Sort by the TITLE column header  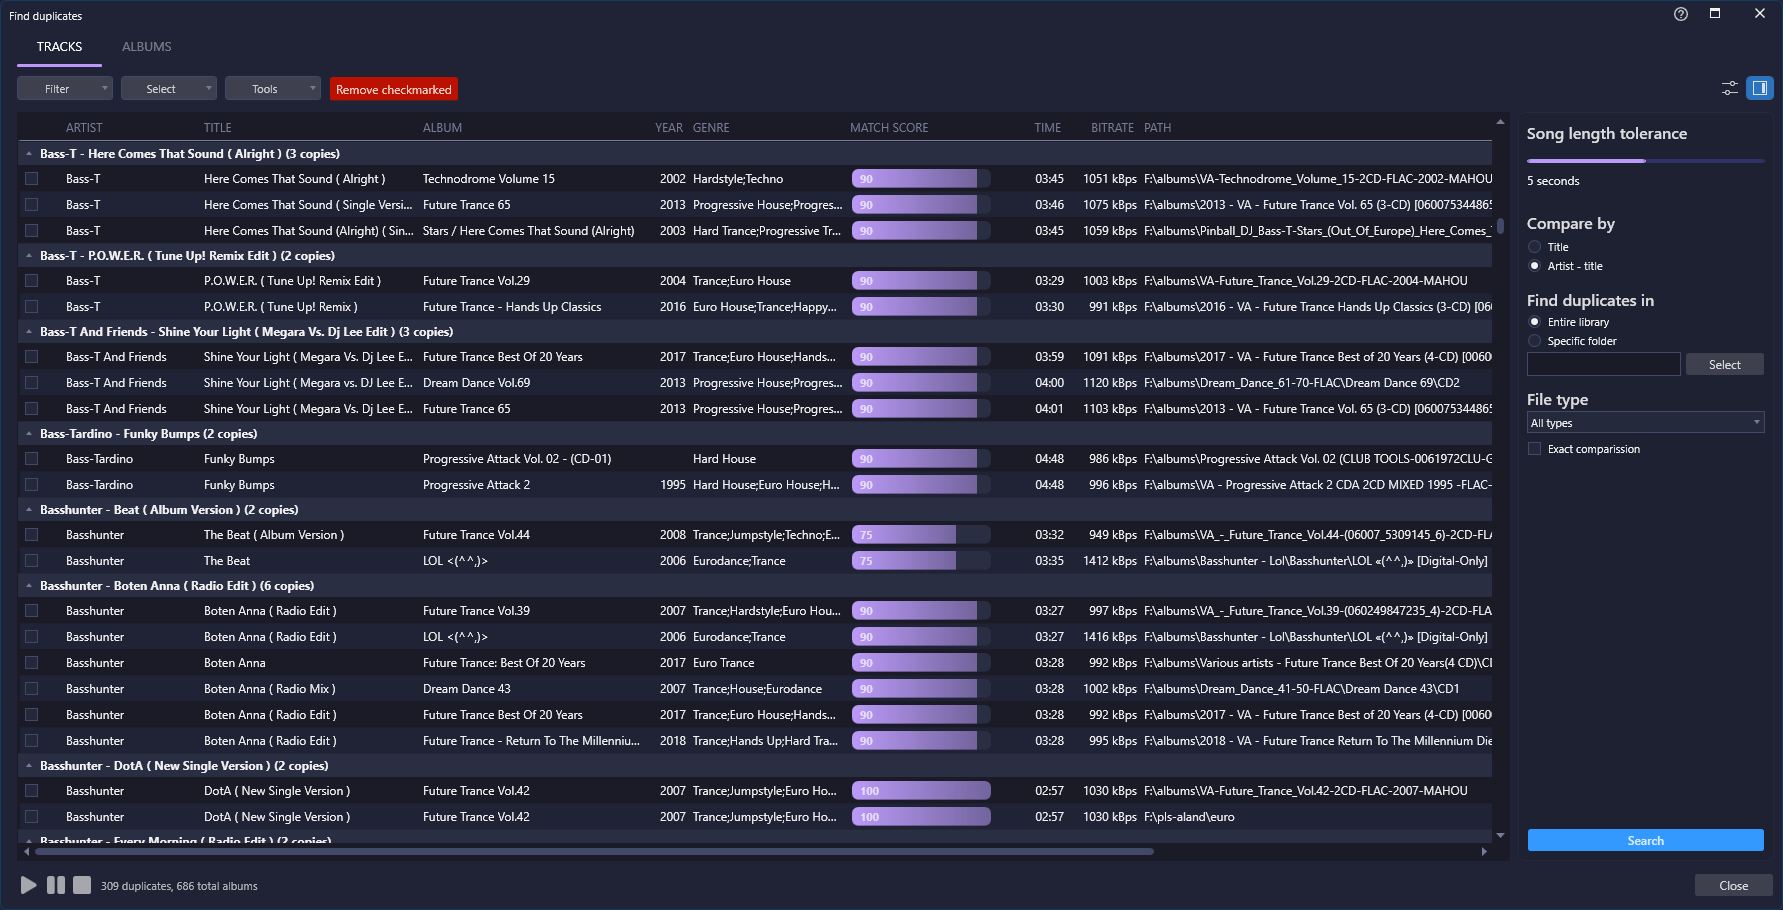(218, 128)
